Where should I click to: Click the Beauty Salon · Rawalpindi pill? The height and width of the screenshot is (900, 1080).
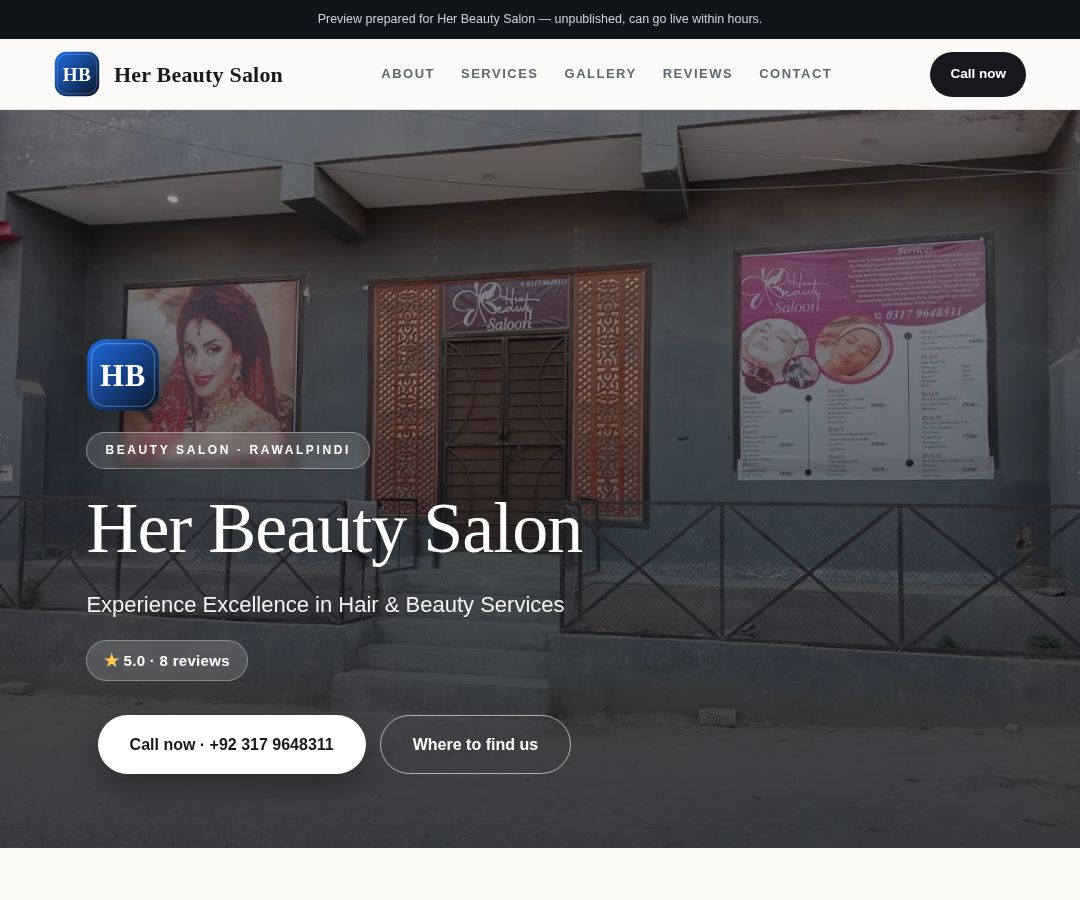pos(228,450)
